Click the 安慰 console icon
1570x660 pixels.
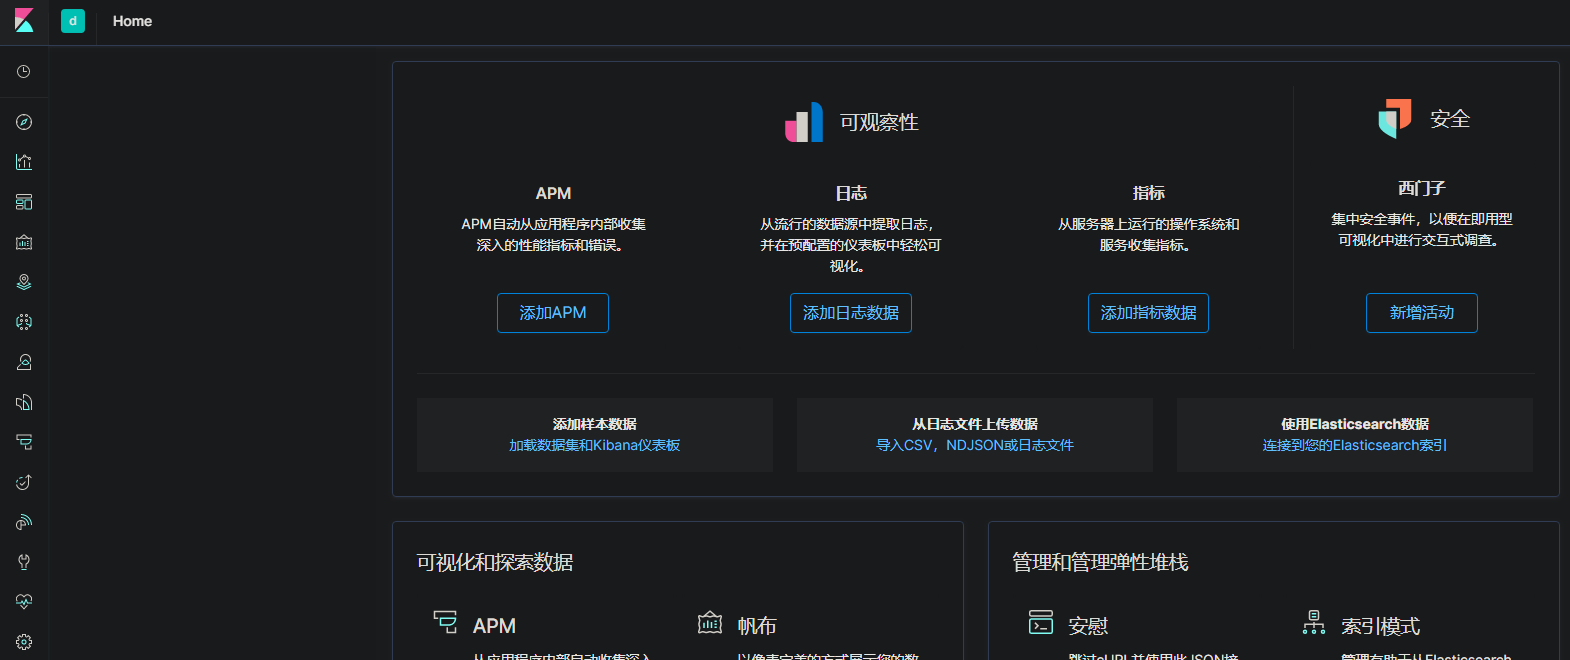pyautogui.click(x=1041, y=622)
